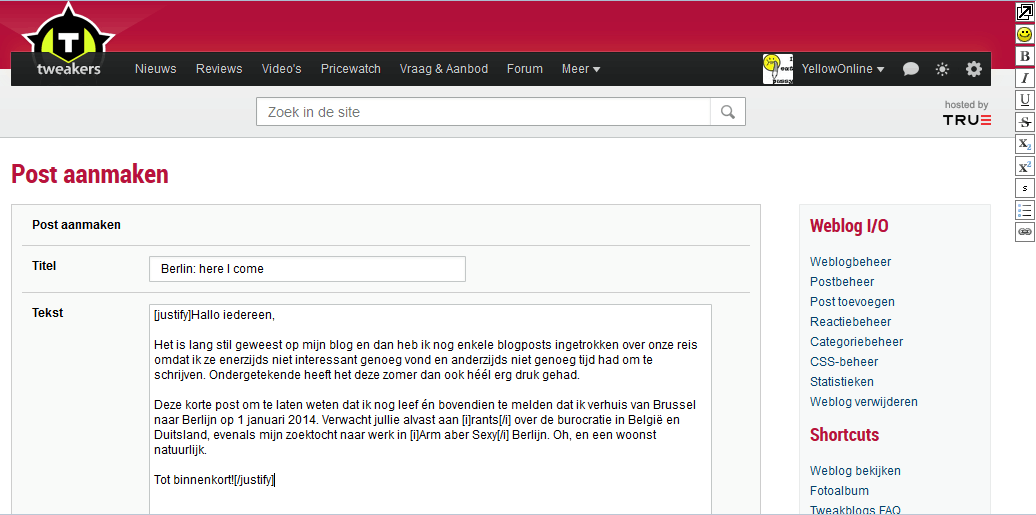1036x515 pixels.
Task: Open settings gear icon
Action: click(x=974, y=69)
